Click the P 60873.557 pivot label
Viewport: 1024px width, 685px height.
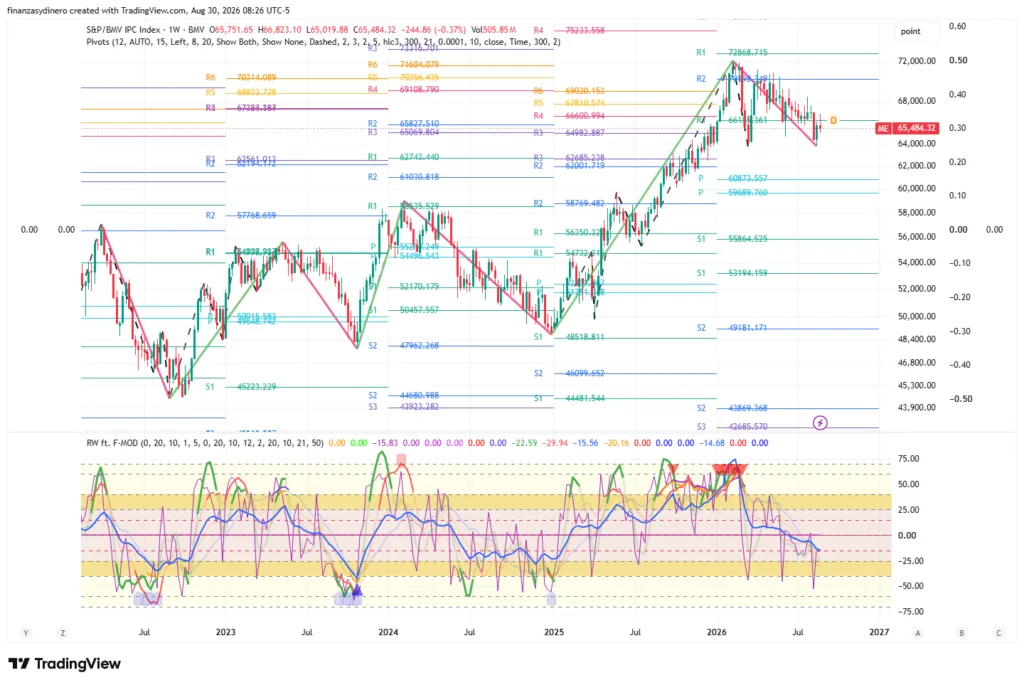click(x=733, y=178)
